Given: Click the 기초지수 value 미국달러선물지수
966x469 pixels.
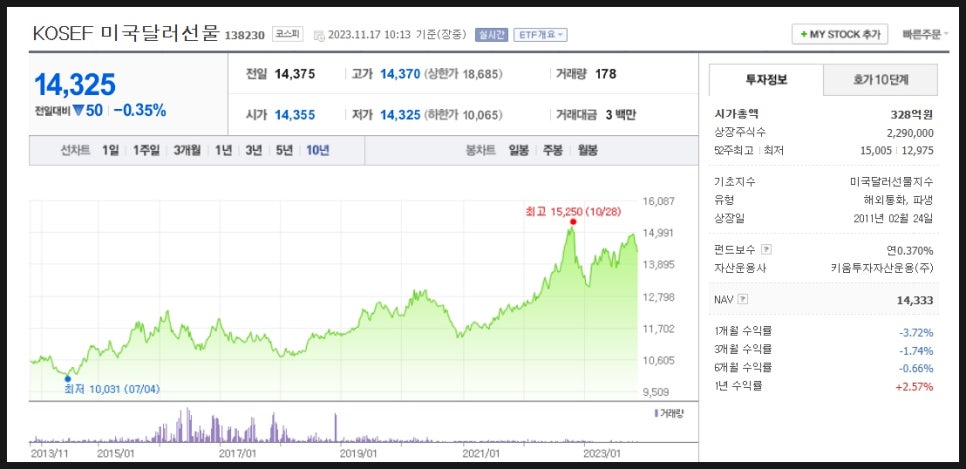Looking at the screenshot, I should 891,182.
